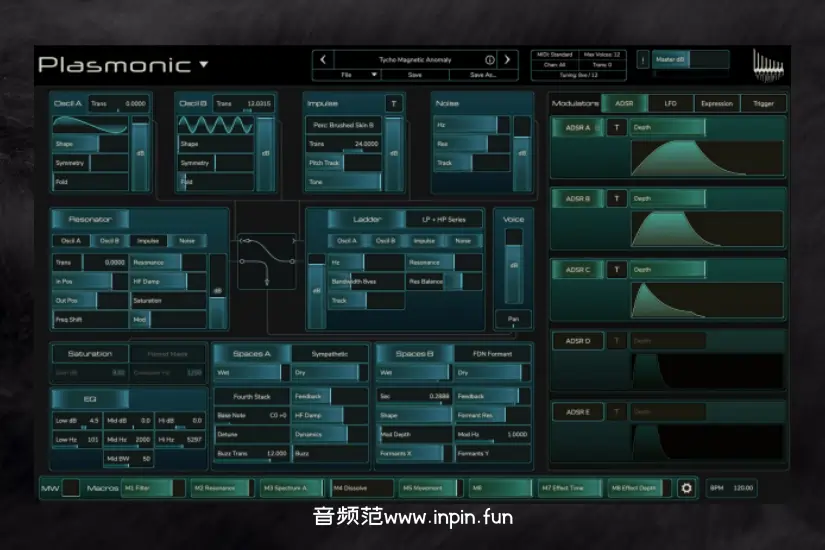Click Max Voices: 12 setting
This screenshot has height=550, width=825.
[602, 55]
